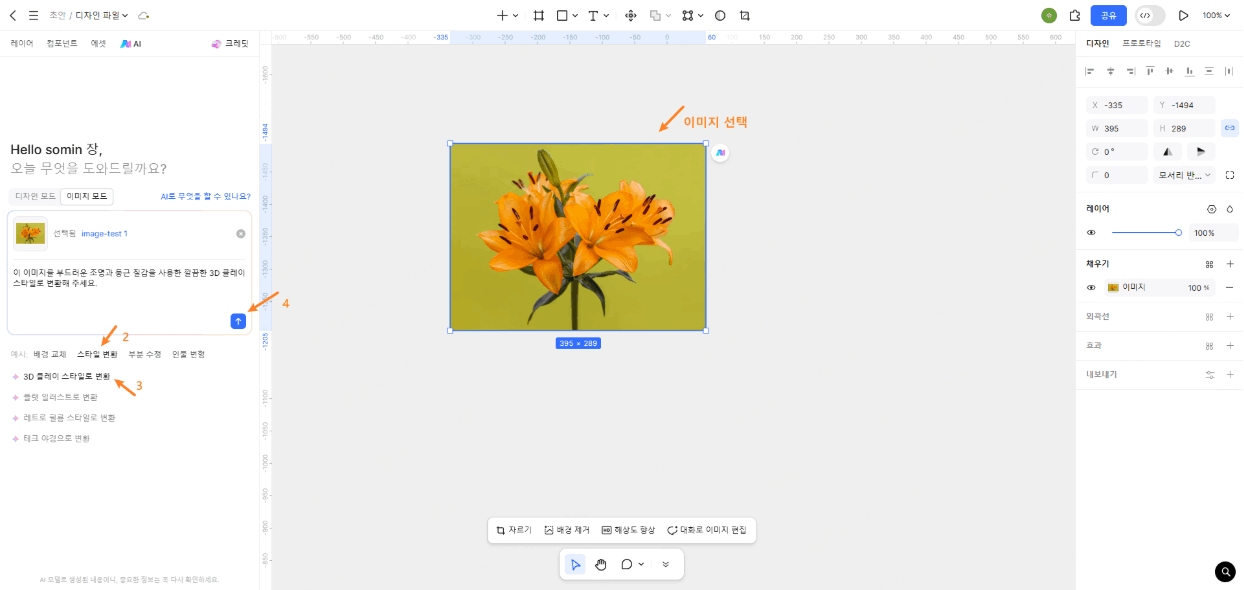Click the blue 공유 share button

1108,15
